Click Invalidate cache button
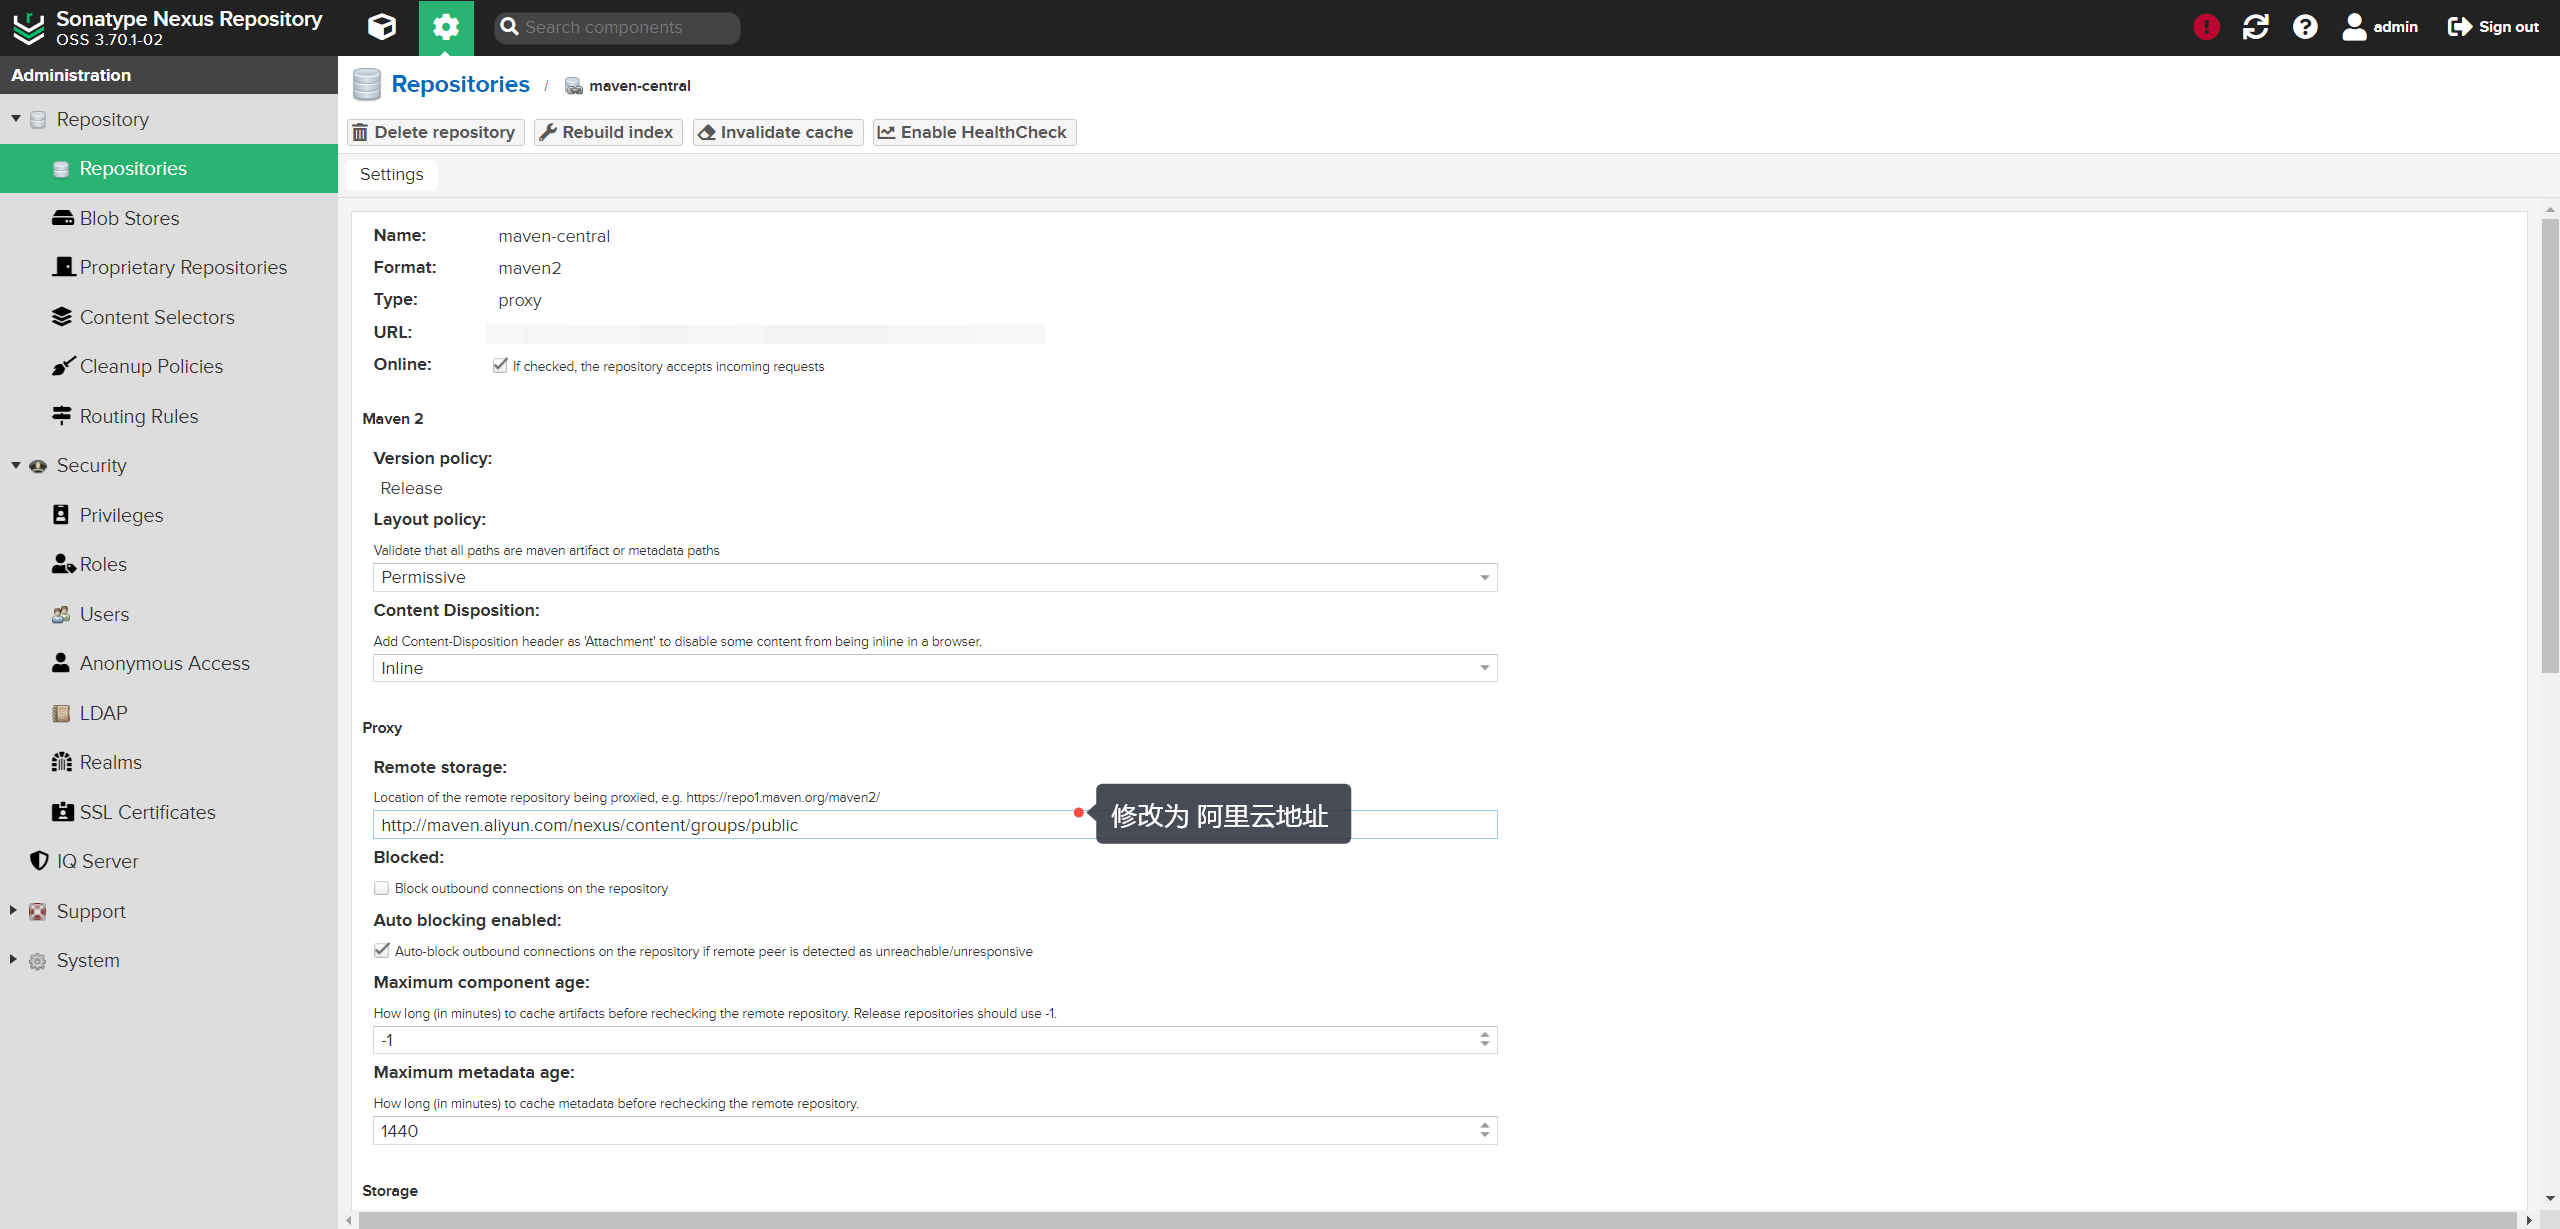Screen dimensions: 2560x1229 click(x=777, y=132)
